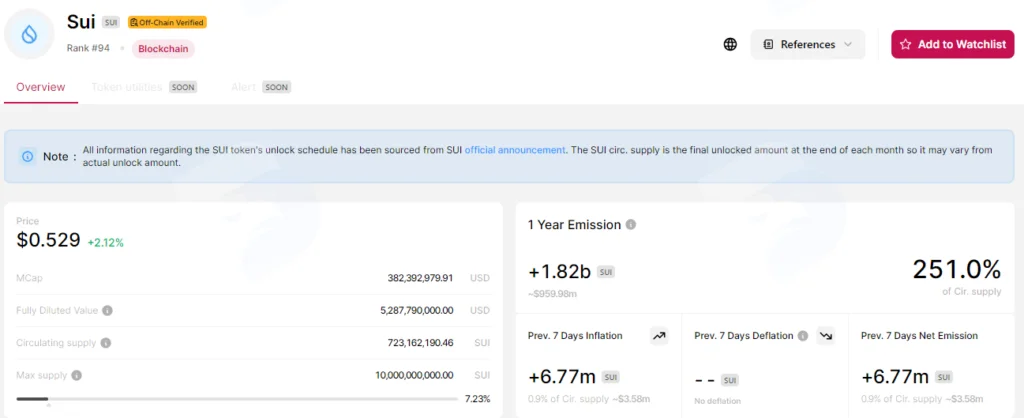
Task: Click the Prev. 7 Days Net Emission heading
Action: [x=919, y=336]
